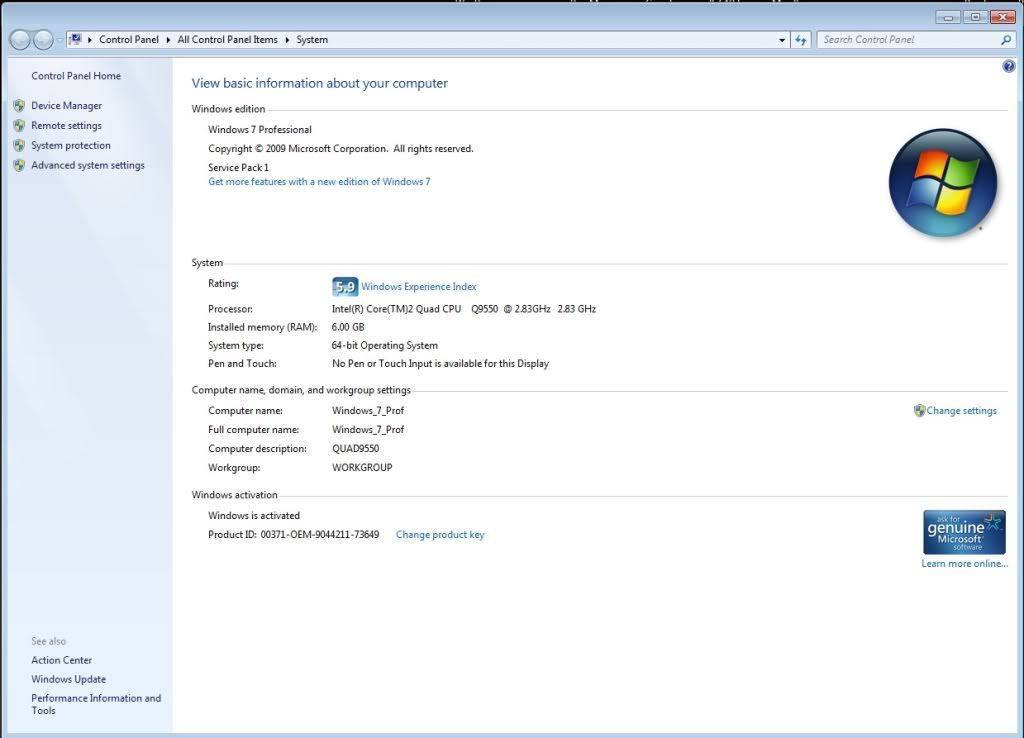Click the Change product key link

[x=440, y=534]
